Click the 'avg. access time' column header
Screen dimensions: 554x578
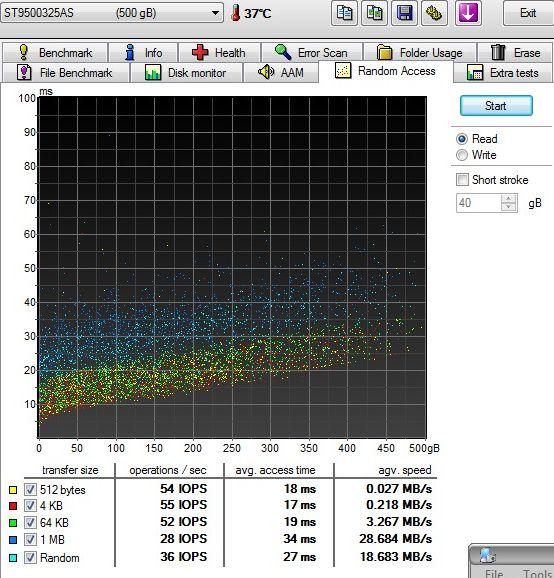tap(275, 470)
